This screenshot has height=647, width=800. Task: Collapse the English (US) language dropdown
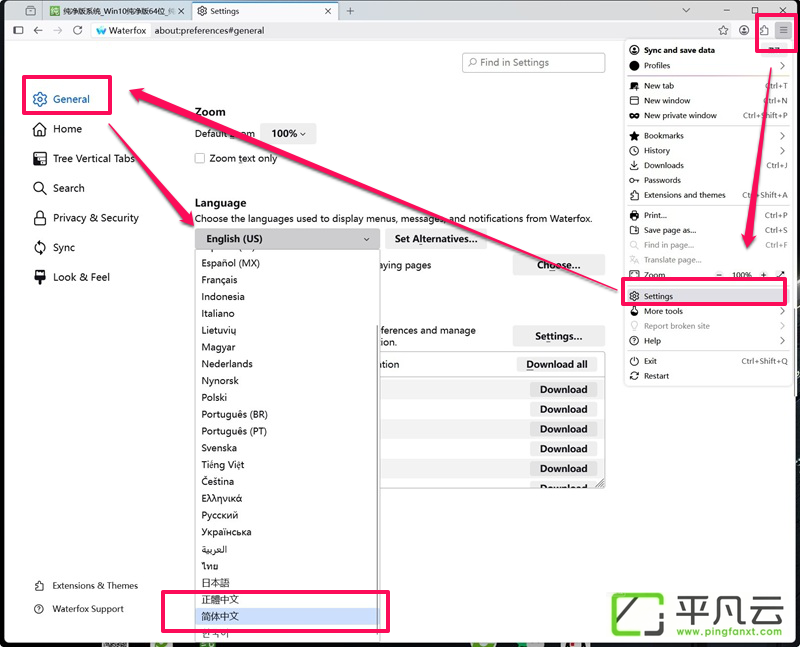click(287, 239)
